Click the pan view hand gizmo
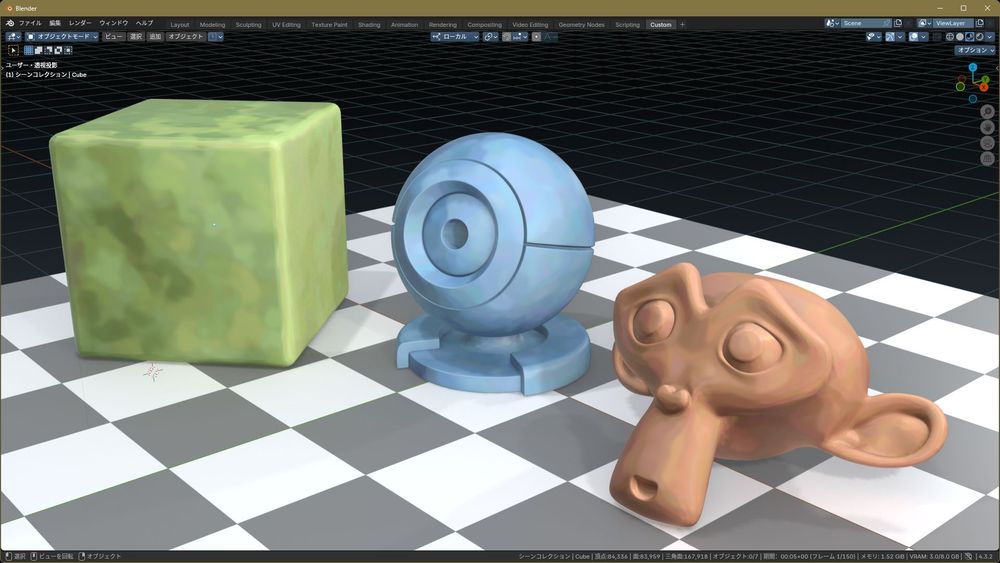 click(987, 127)
